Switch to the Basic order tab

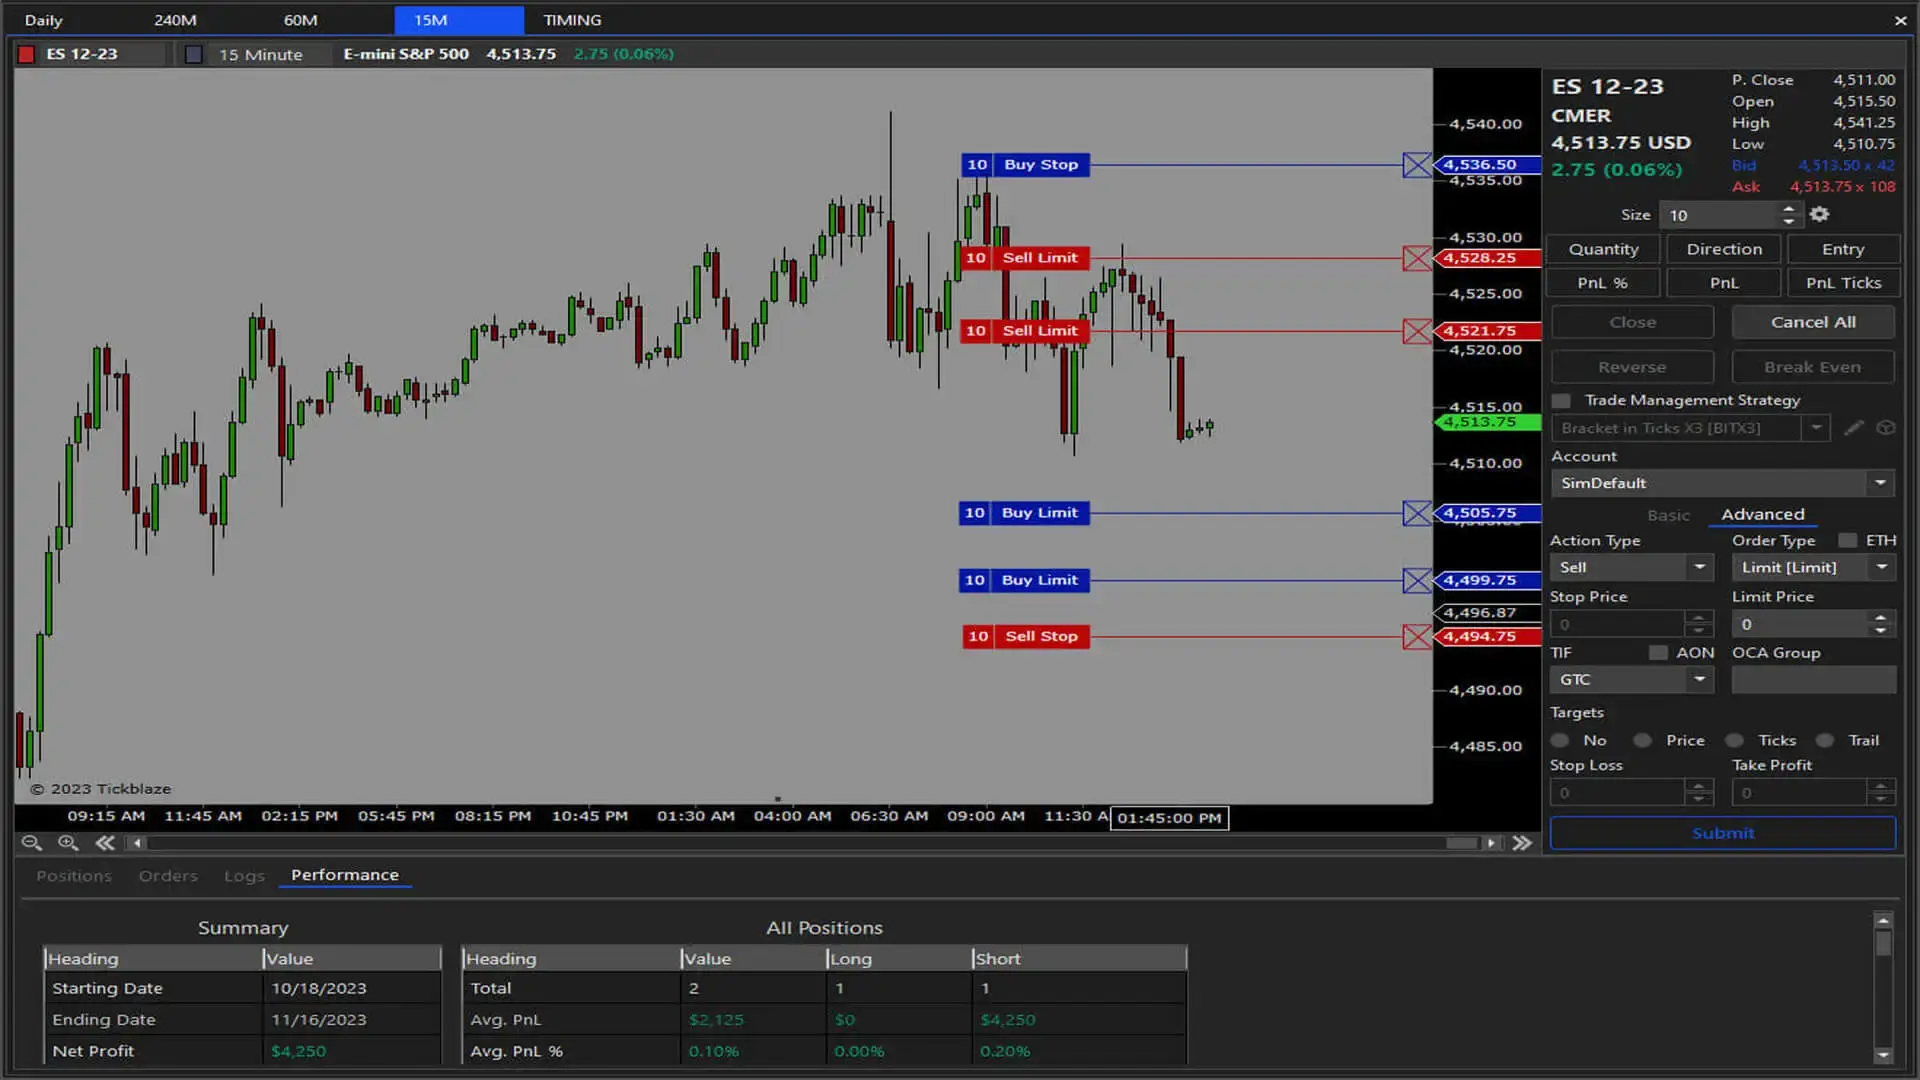1668,515
